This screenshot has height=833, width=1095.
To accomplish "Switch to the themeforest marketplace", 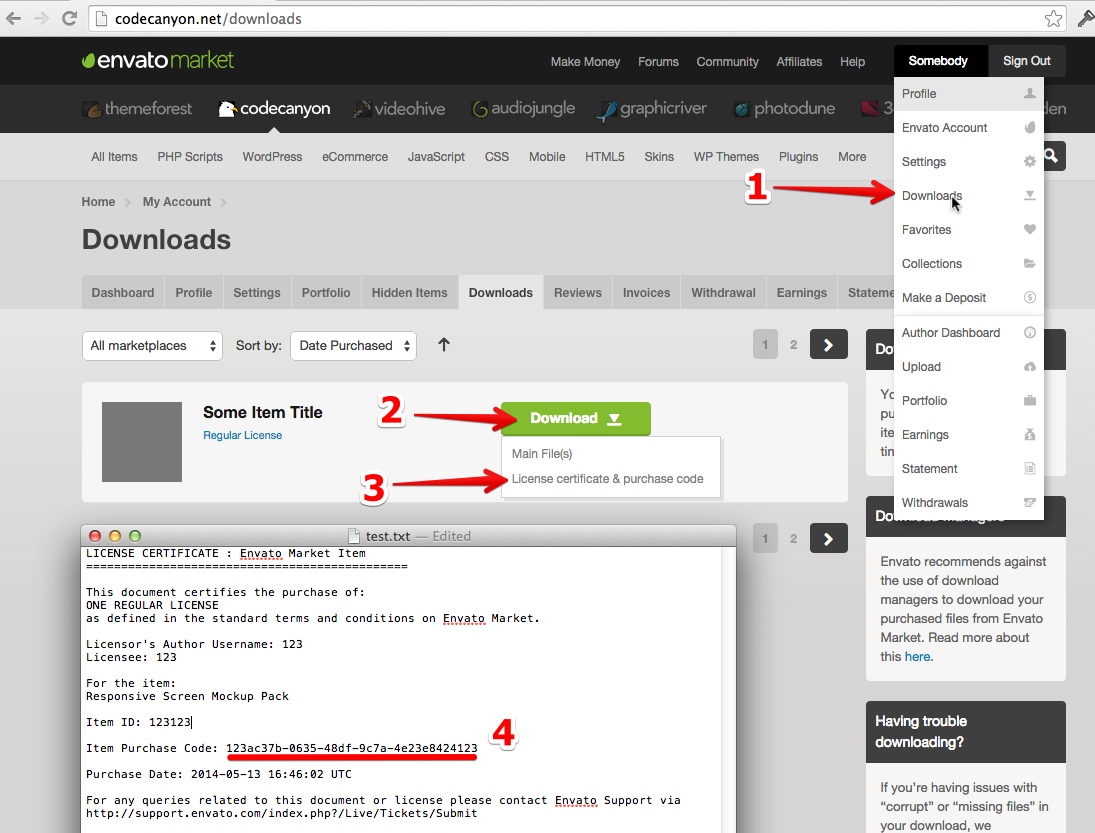I will [137, 108].
